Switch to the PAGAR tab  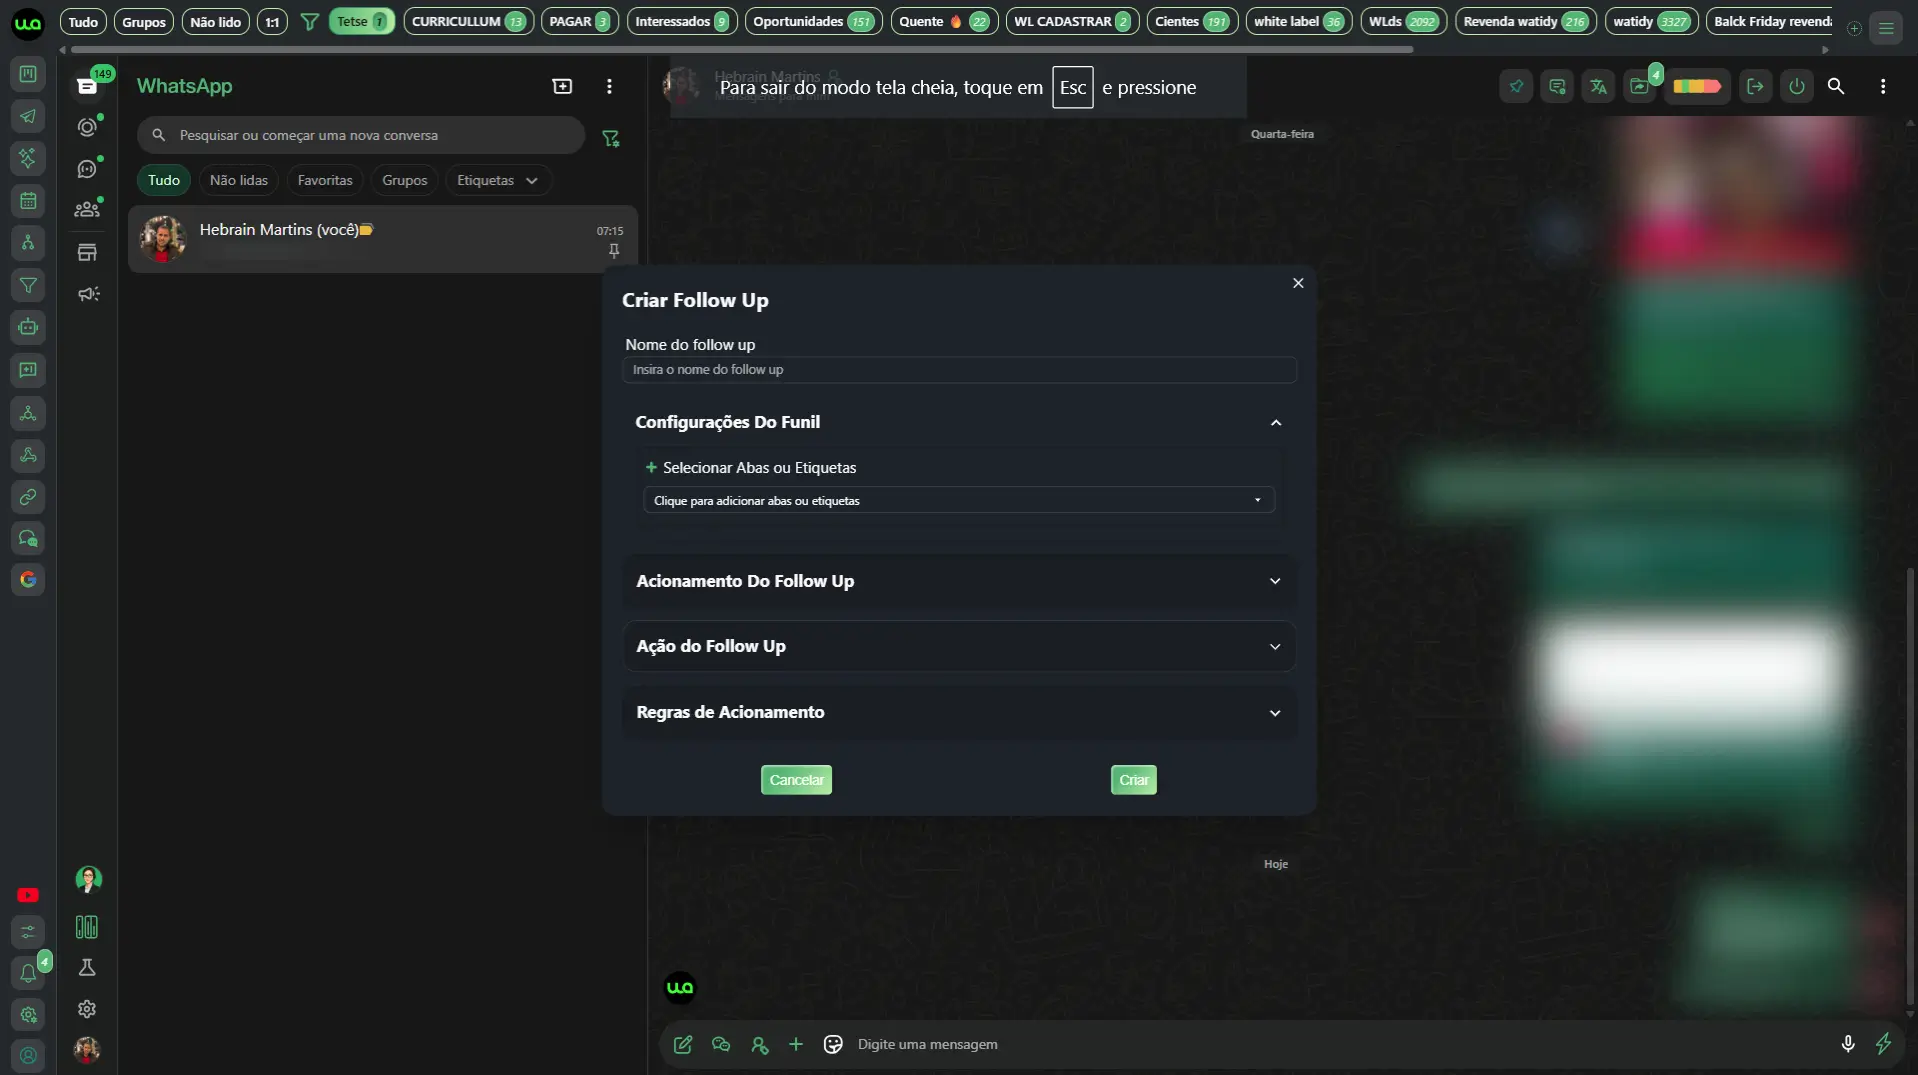(x=579, y=21)
